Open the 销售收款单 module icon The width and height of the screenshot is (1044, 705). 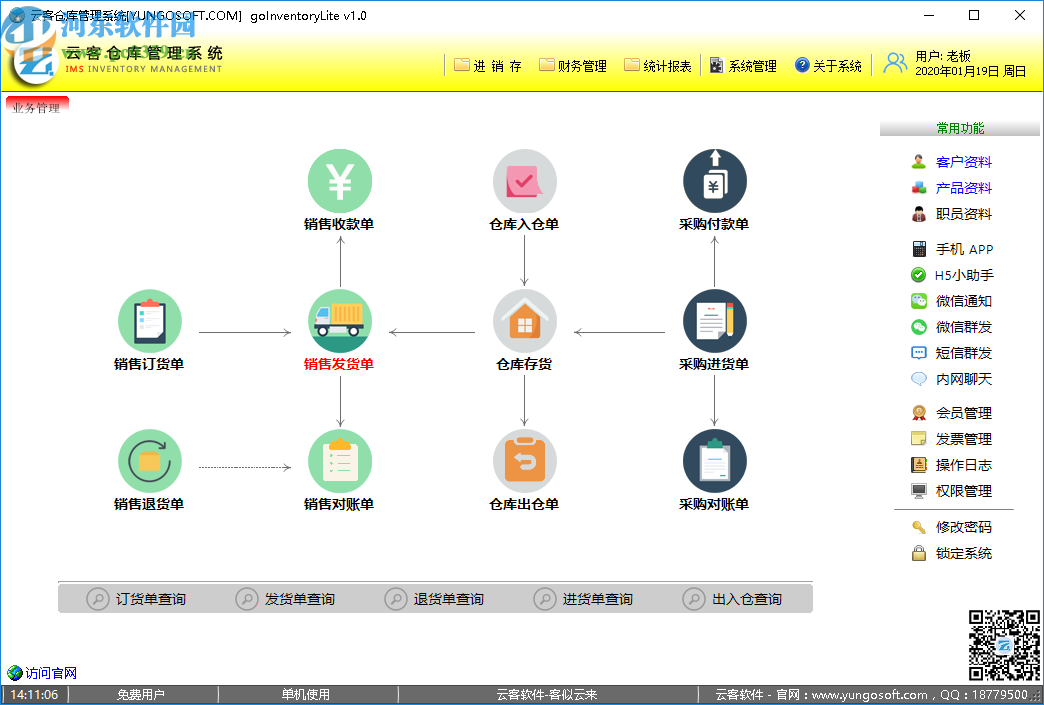(339, 180)
